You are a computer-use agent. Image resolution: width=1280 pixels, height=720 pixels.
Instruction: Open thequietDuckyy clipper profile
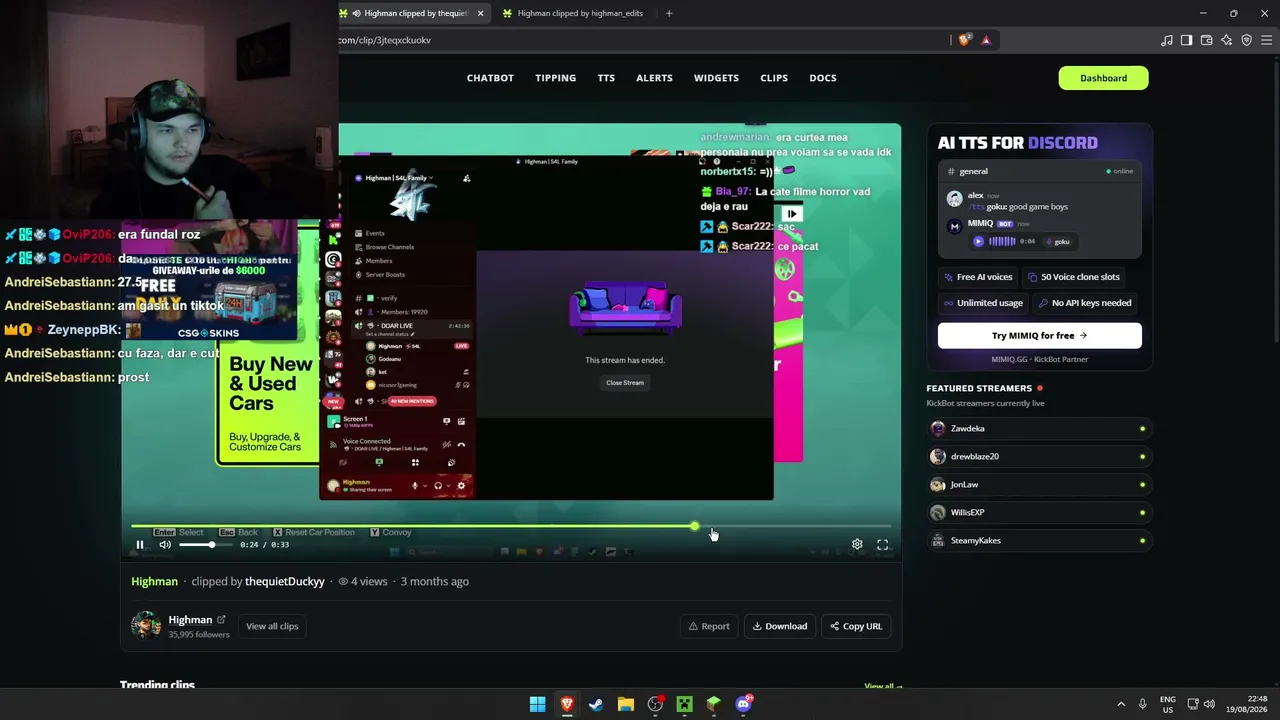285,581
